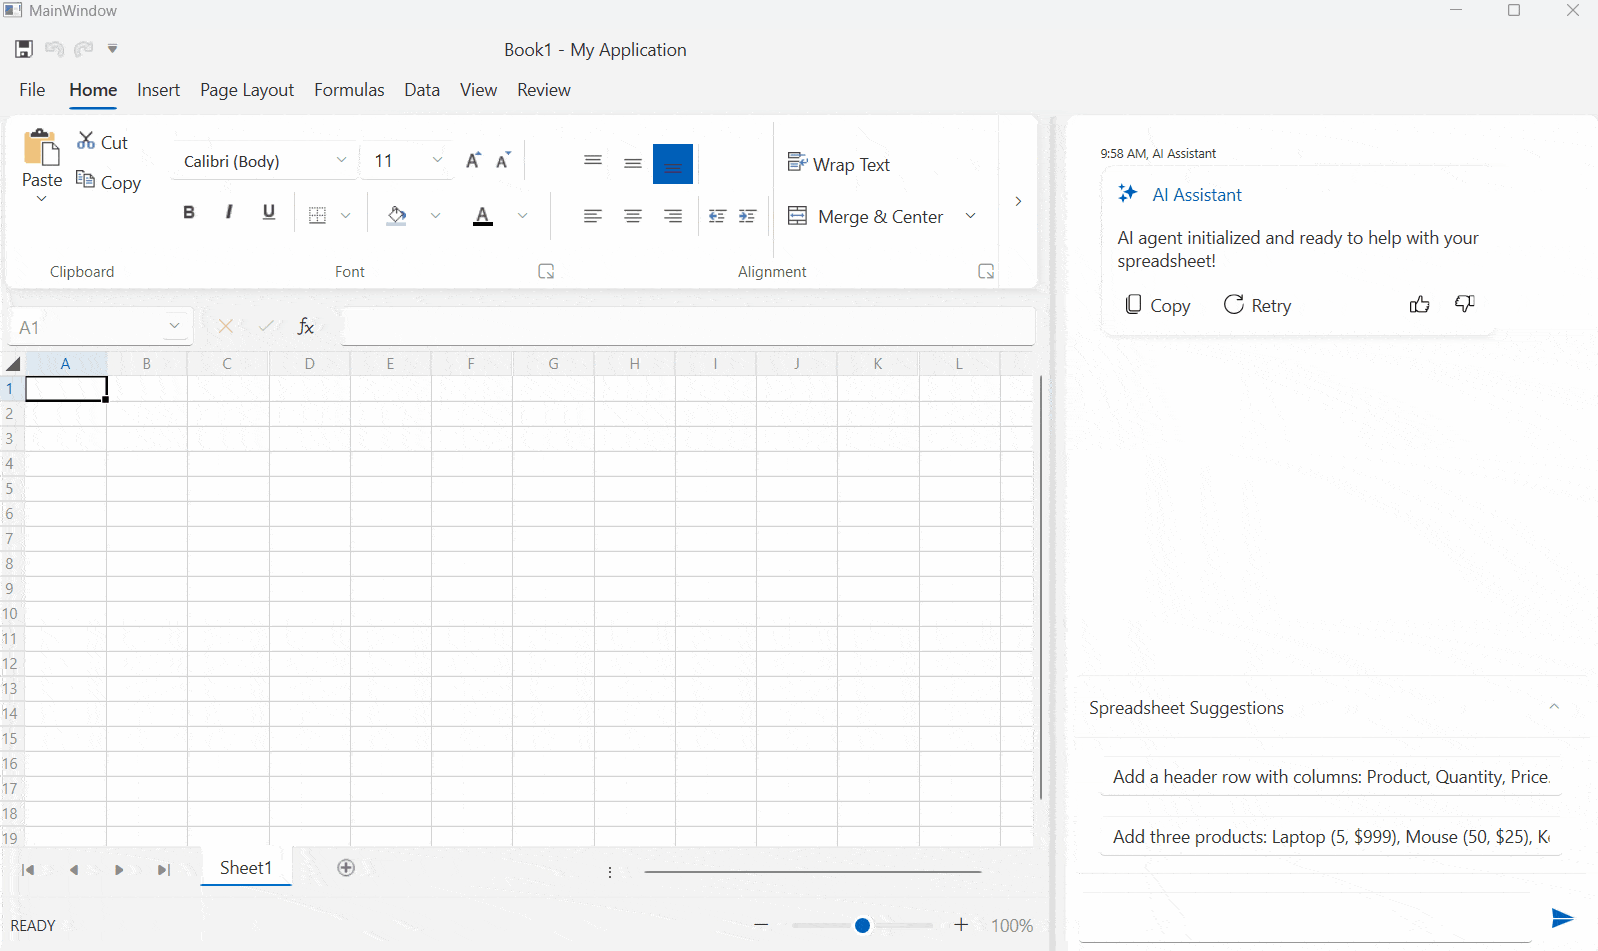Expand the Merge & Center dropdown arrow
Viewport: 1598px width, 951px height.
970,216
